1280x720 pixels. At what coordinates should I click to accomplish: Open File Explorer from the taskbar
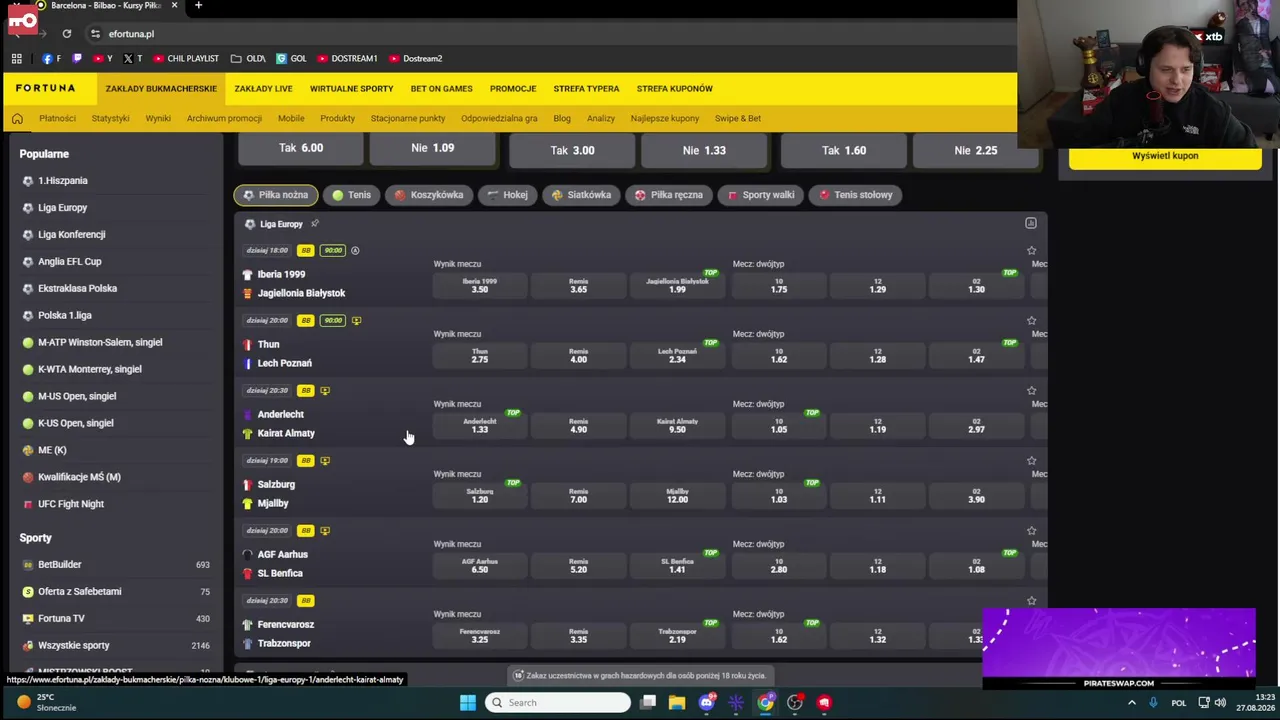pos(677,703)
